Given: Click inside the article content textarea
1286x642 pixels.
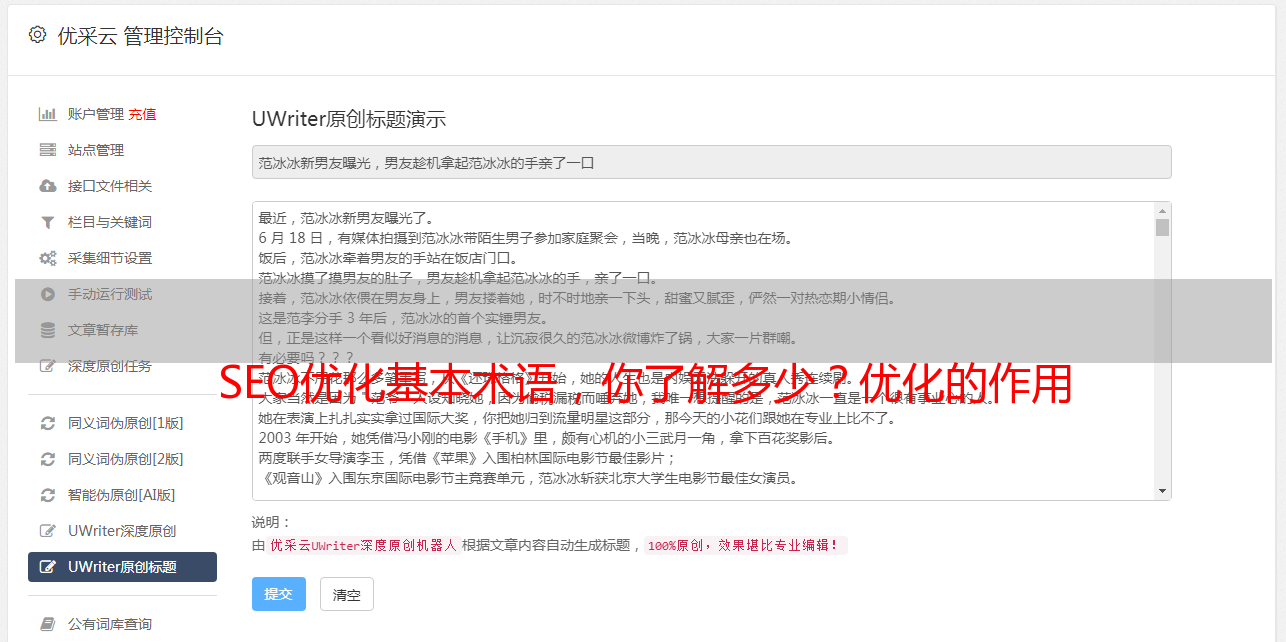Looking at the screenshot, I should 704,351.
